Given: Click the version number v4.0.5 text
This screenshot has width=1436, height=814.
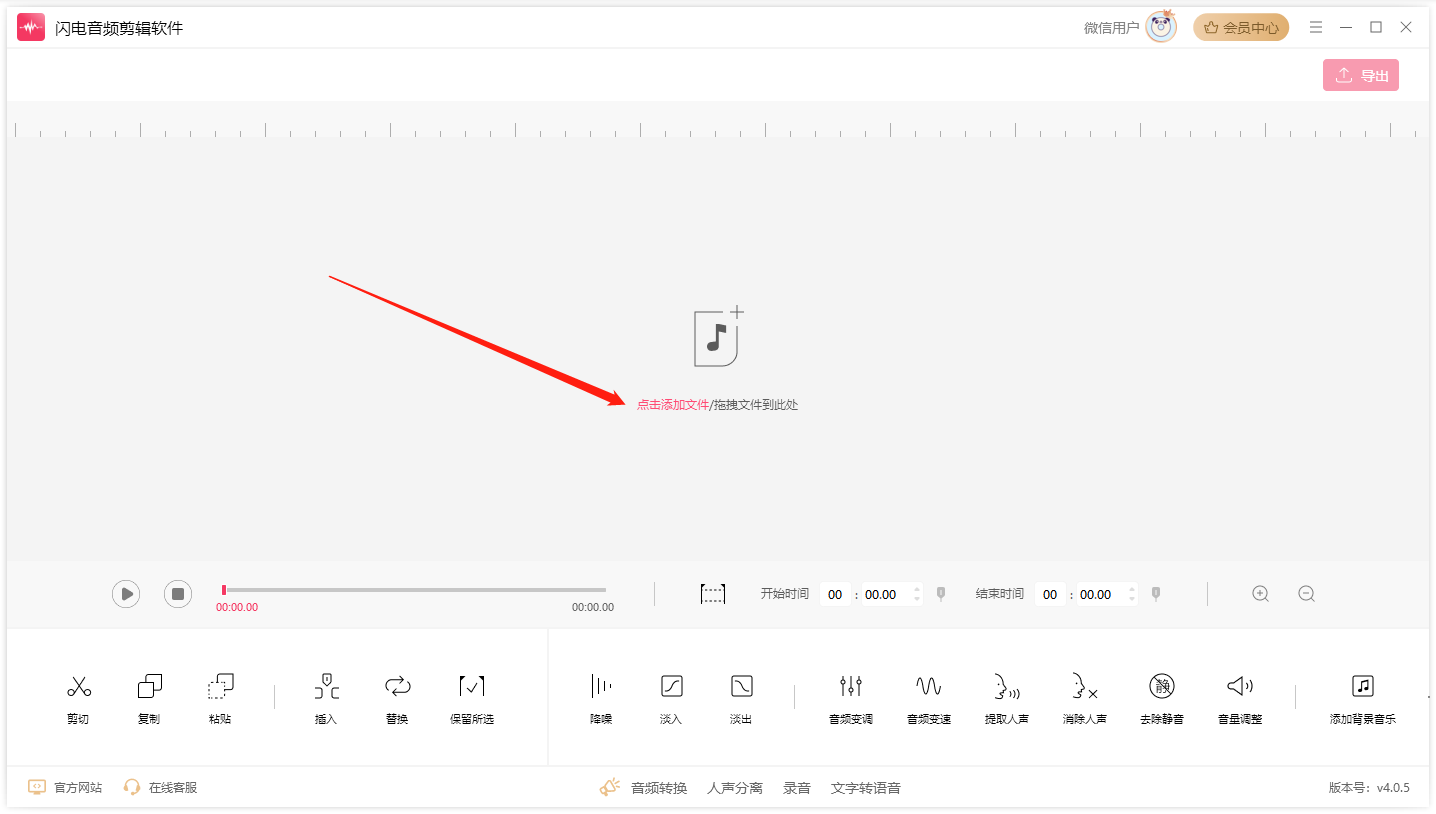Looking at the screenshot, I should (x=1393, y=788).
